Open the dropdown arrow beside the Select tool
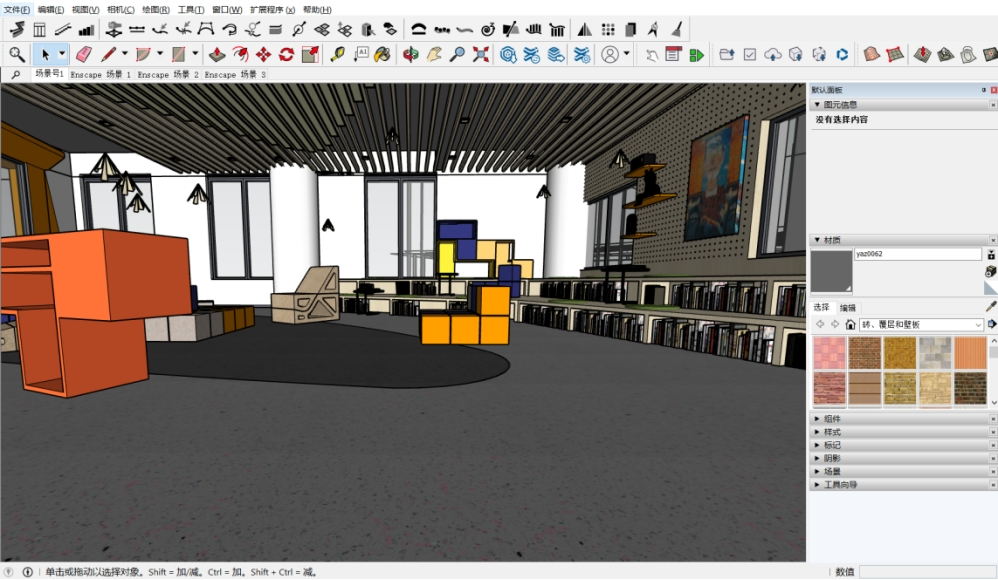998x580 pixels. click(62, 54)
